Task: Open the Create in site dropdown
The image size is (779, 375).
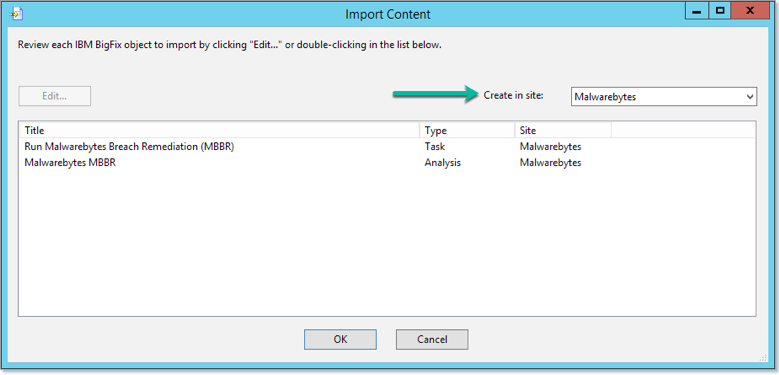Action: coord(664,97)
